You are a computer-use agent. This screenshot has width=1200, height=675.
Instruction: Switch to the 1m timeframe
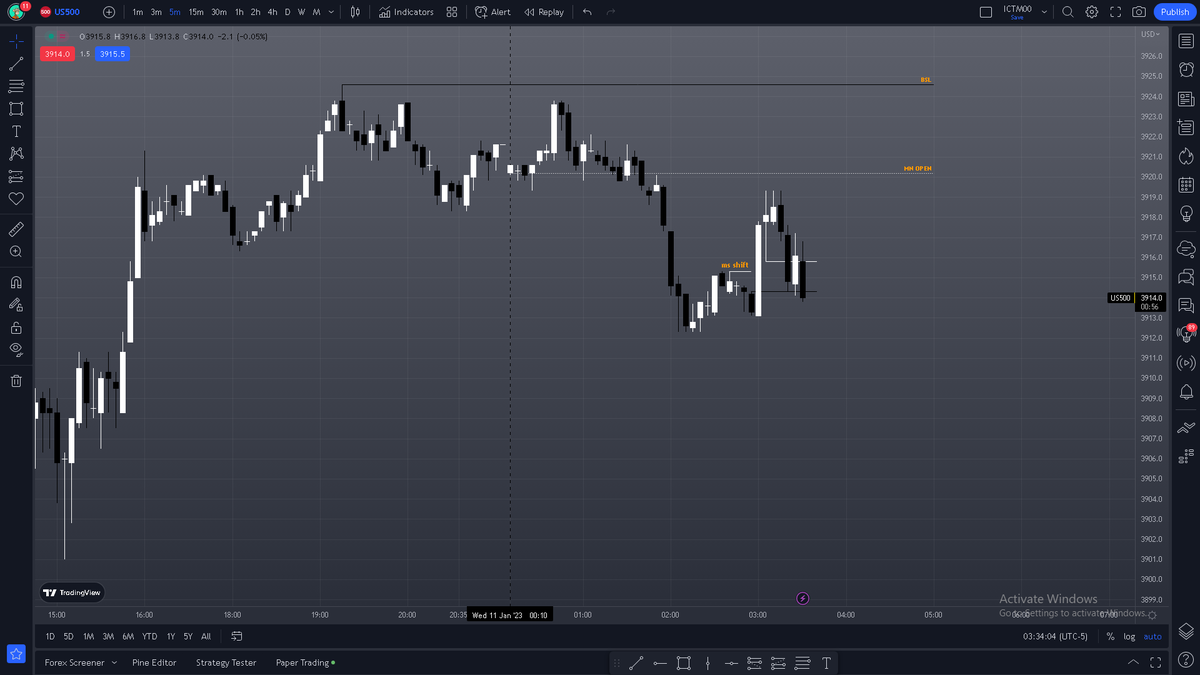click(138, 12)
